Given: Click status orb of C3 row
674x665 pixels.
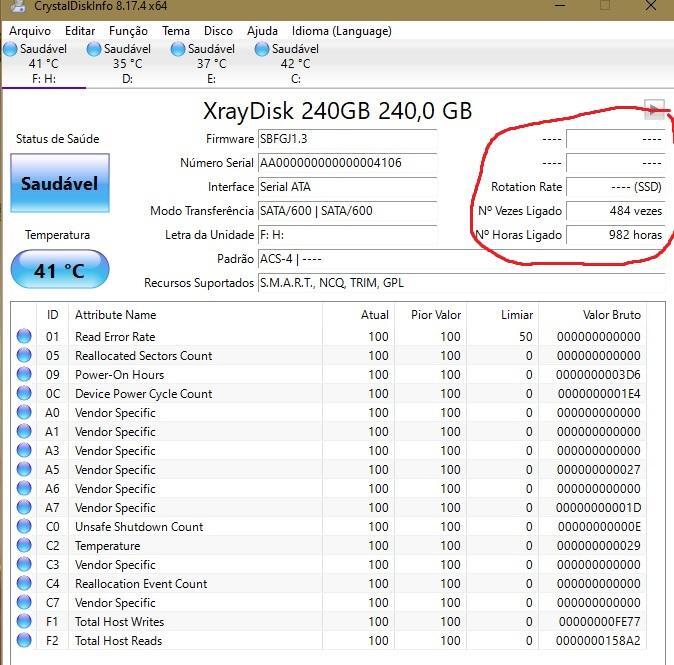Looking at the screenshot, I should [x=24, y=564].
